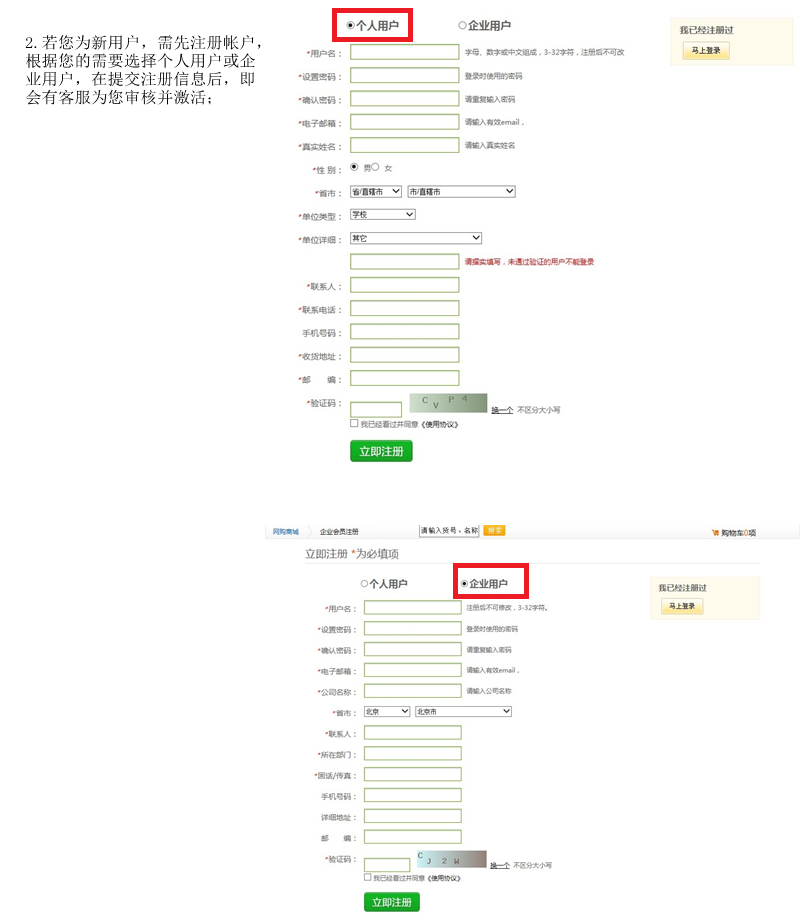This screenshot has width=800, height=924.
Task: Click the 收货地址 input field
Action: [404, 355]
